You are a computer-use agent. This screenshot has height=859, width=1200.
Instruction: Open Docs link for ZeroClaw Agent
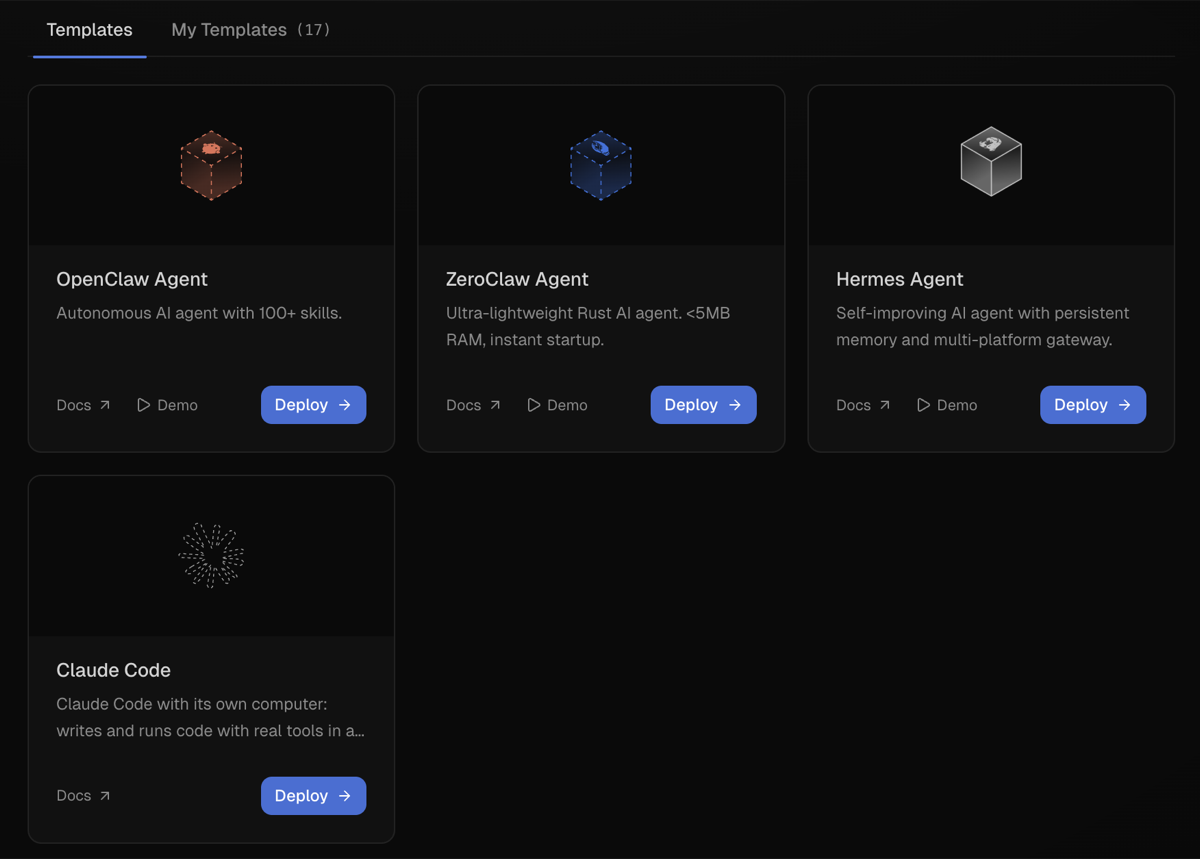(x=473, y=405)
